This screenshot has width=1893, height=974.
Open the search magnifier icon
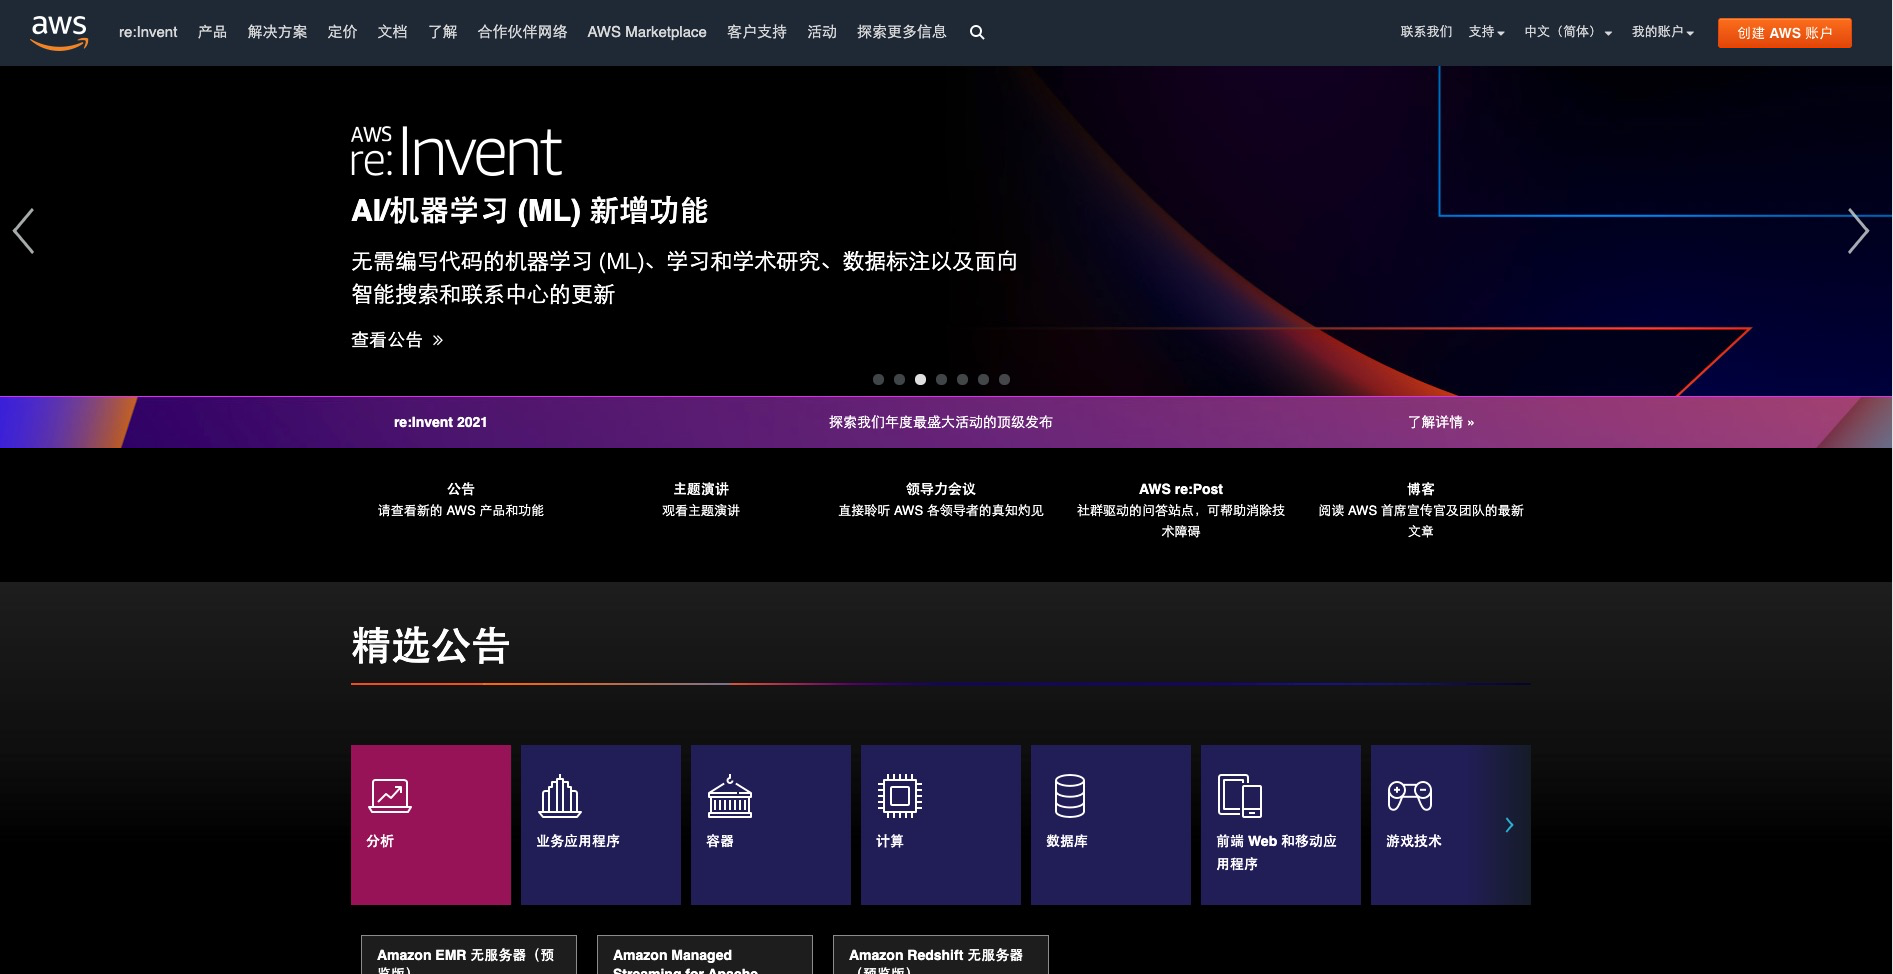(x=977, y=32)
